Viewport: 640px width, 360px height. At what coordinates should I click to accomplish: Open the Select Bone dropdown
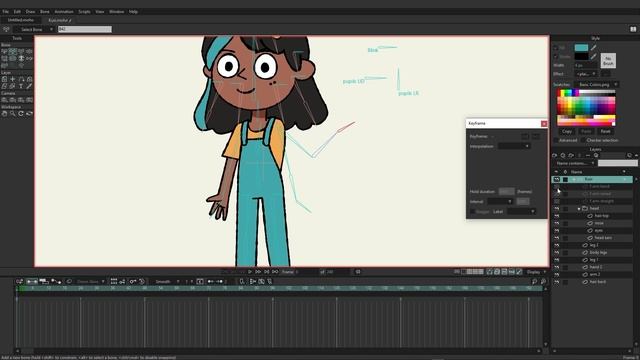(x=33, y=29)
